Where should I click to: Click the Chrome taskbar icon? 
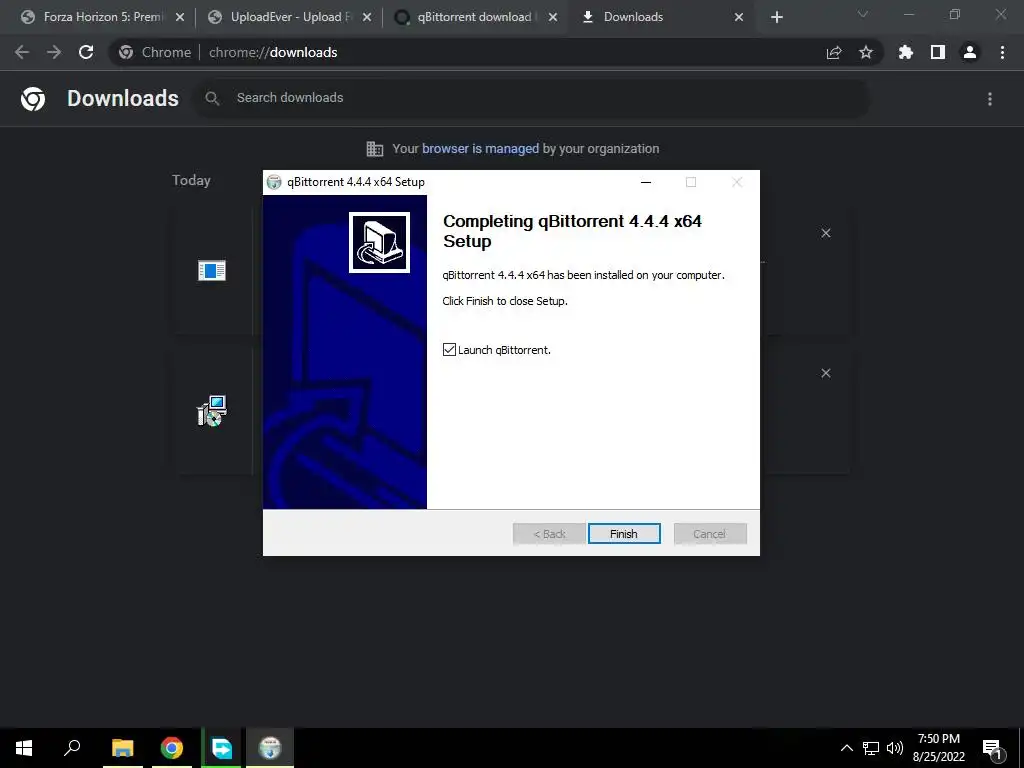[x=172, y=748]
